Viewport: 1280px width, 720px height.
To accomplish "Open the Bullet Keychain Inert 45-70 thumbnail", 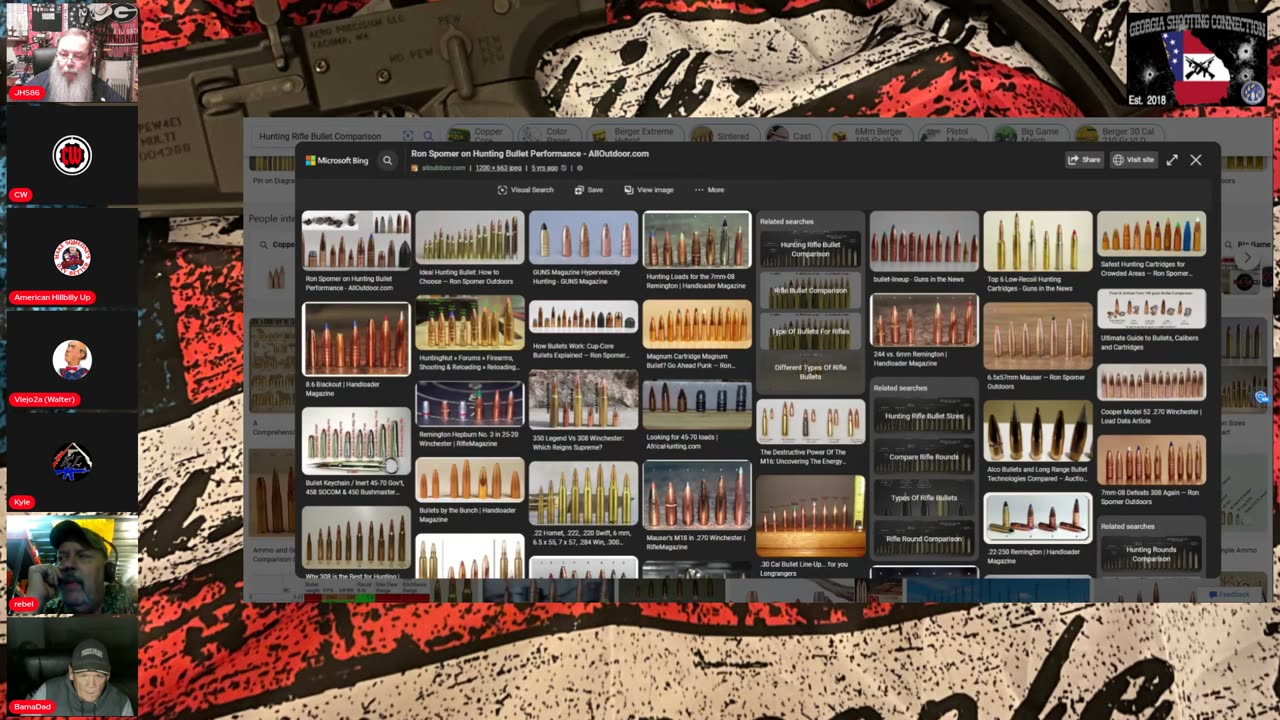I will (356, 441).
